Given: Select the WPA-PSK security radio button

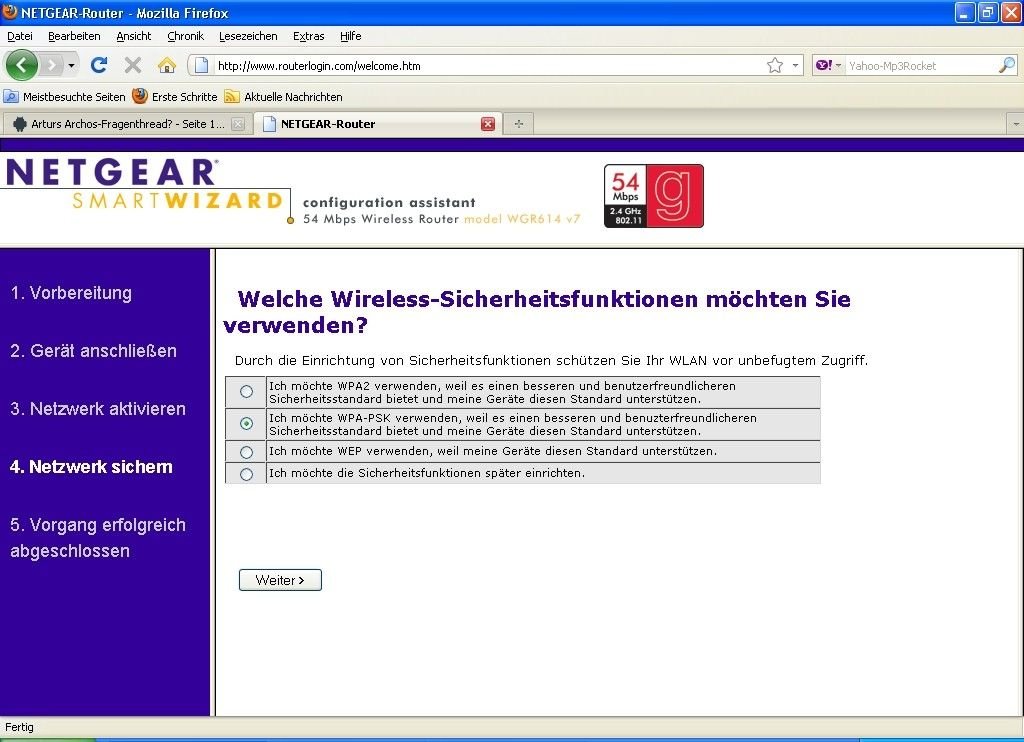Looking at the screenshot, I should pos(246,424).
